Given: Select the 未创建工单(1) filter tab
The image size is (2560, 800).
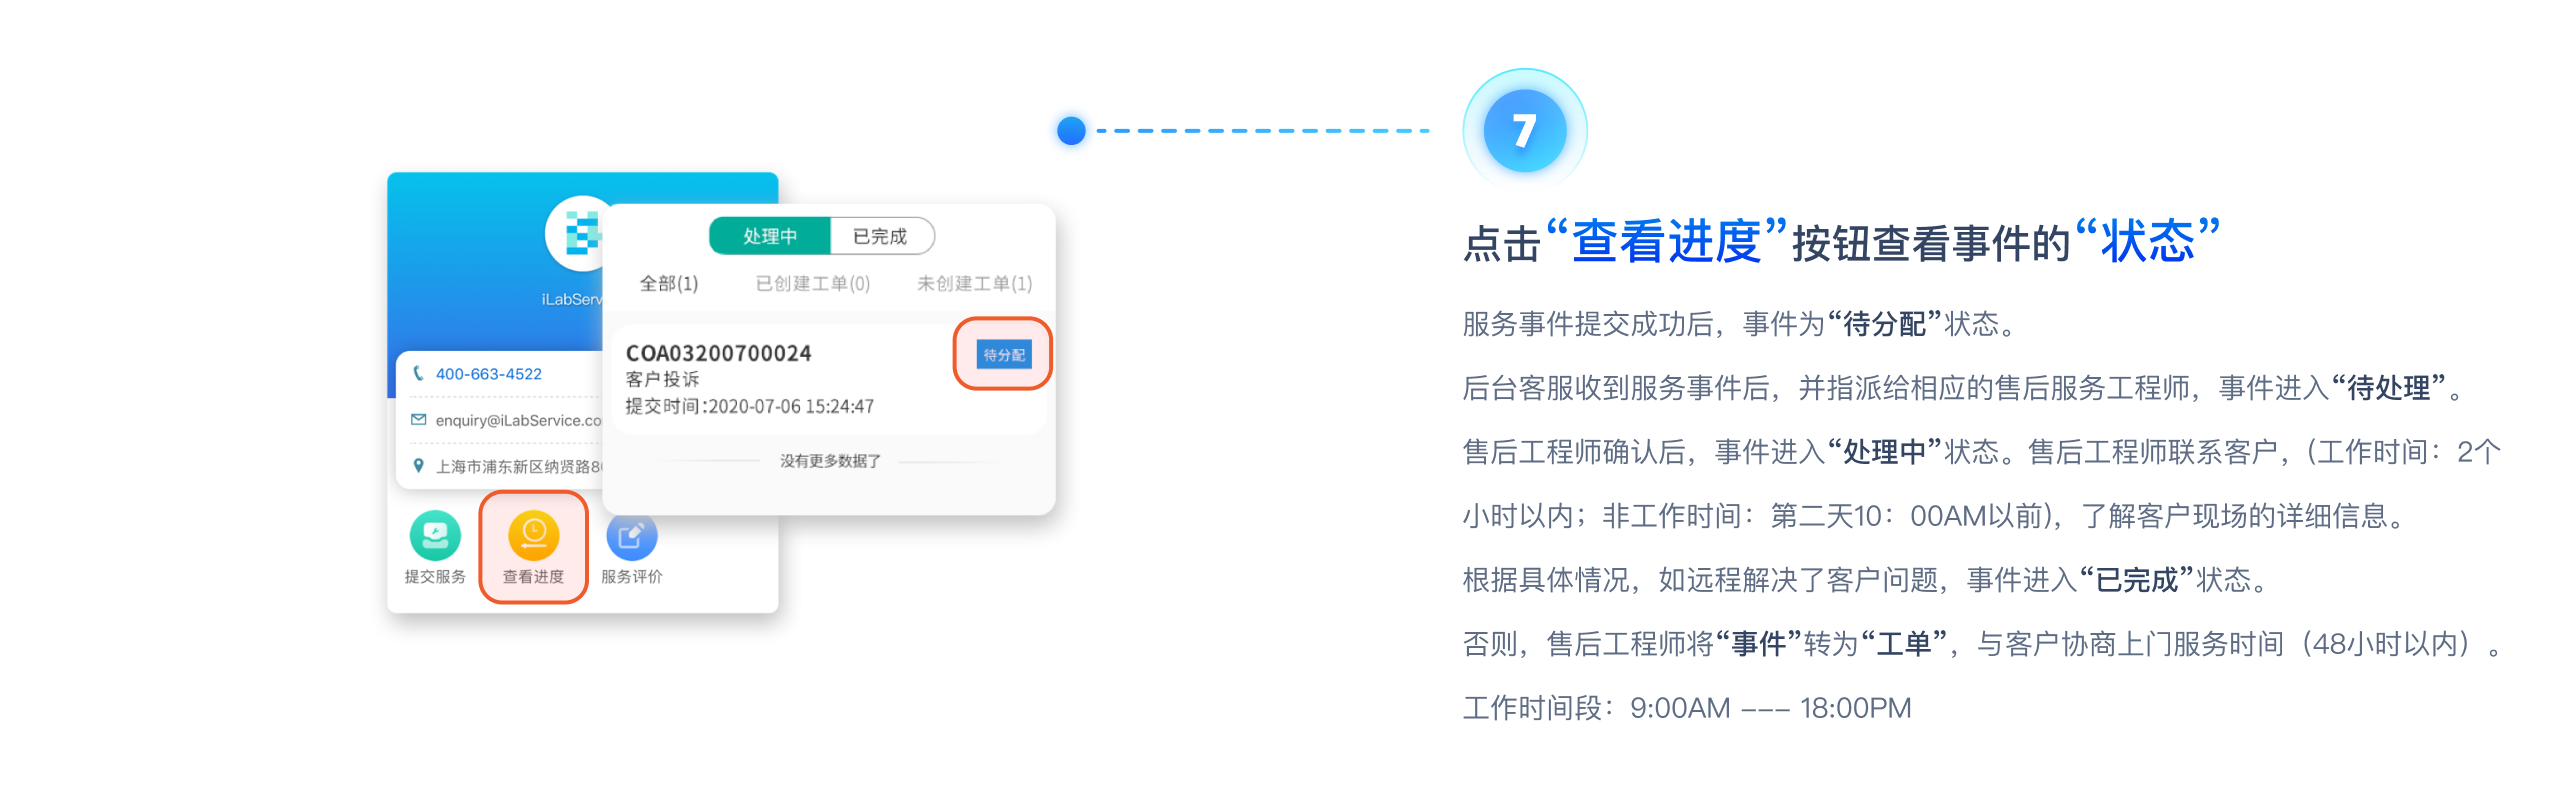Looking at the screenshot, I should 975,284.
